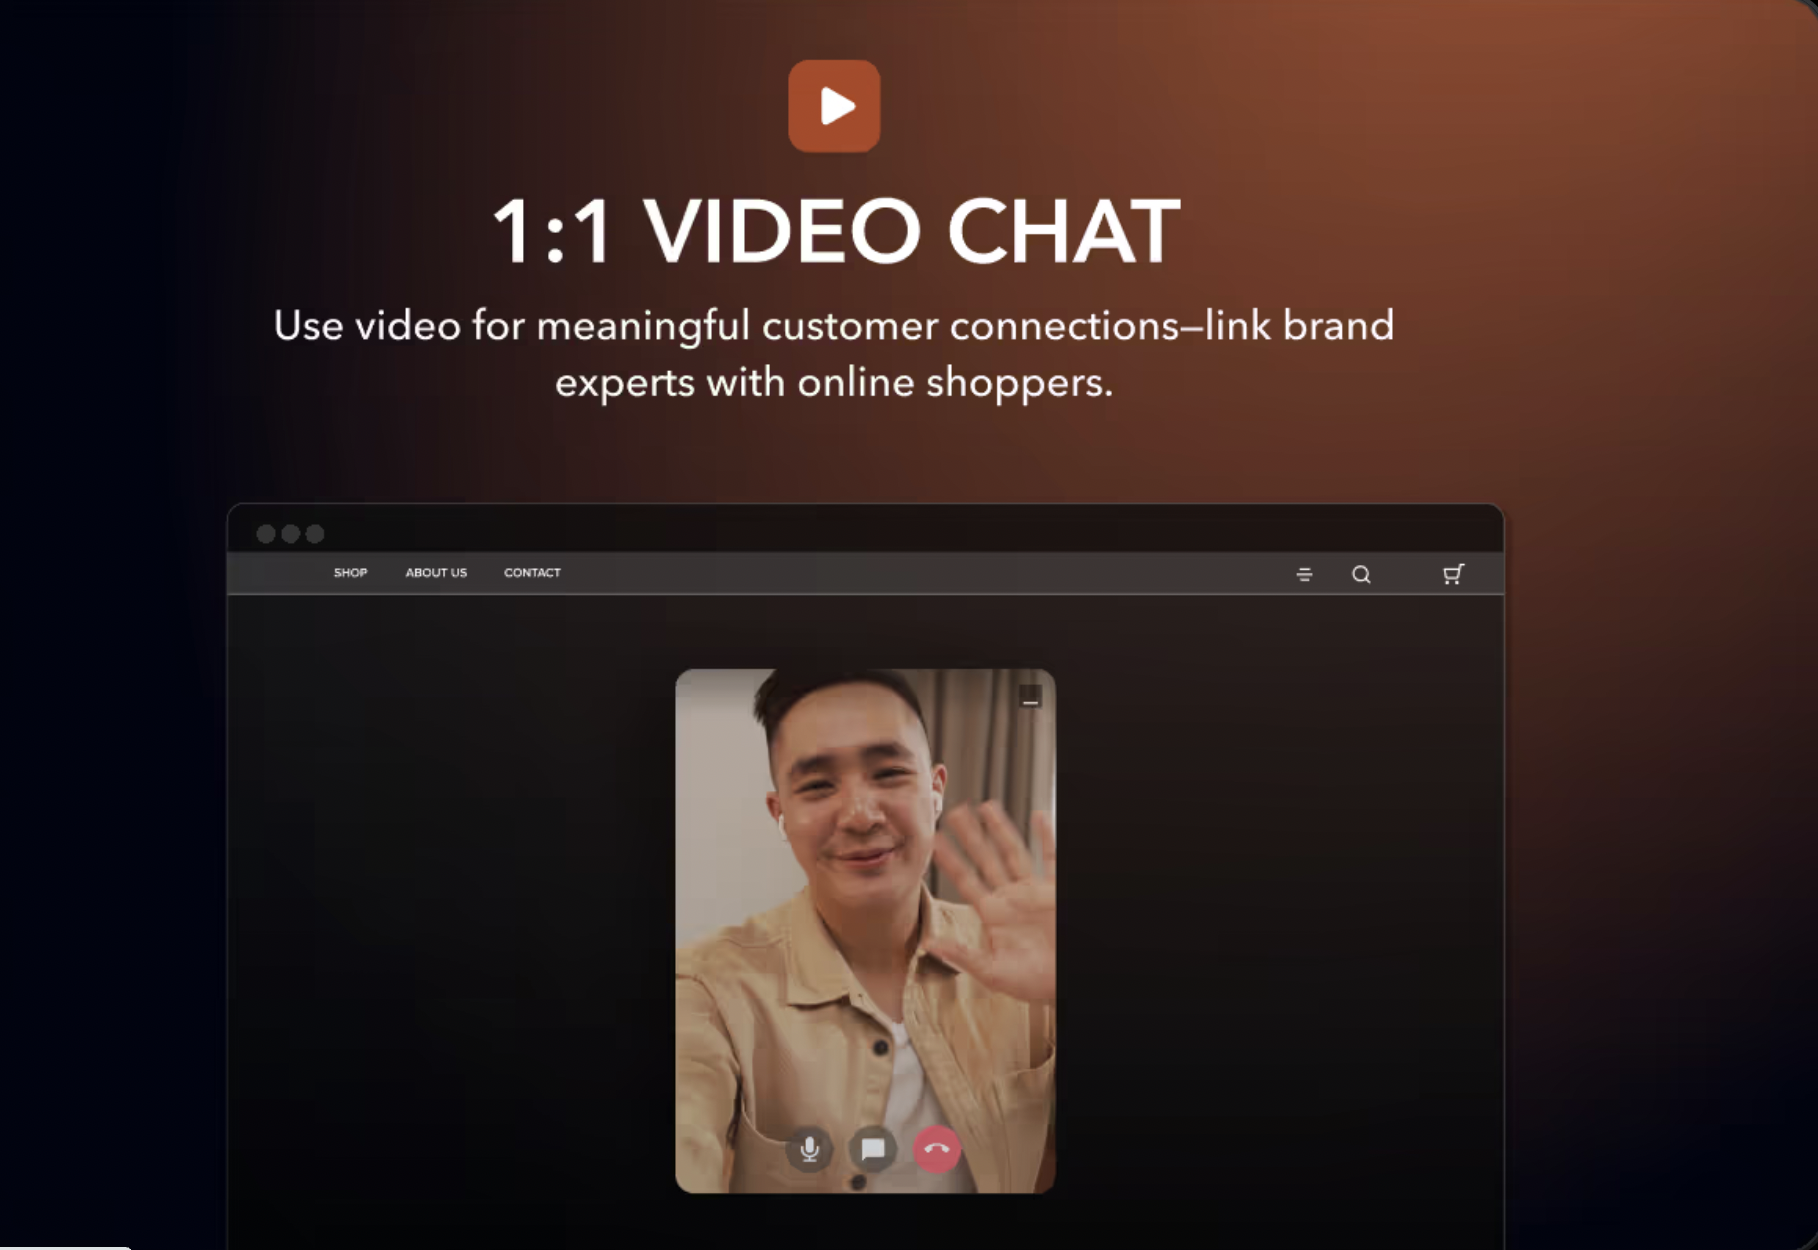End the call with red hang-up button

937,1149
